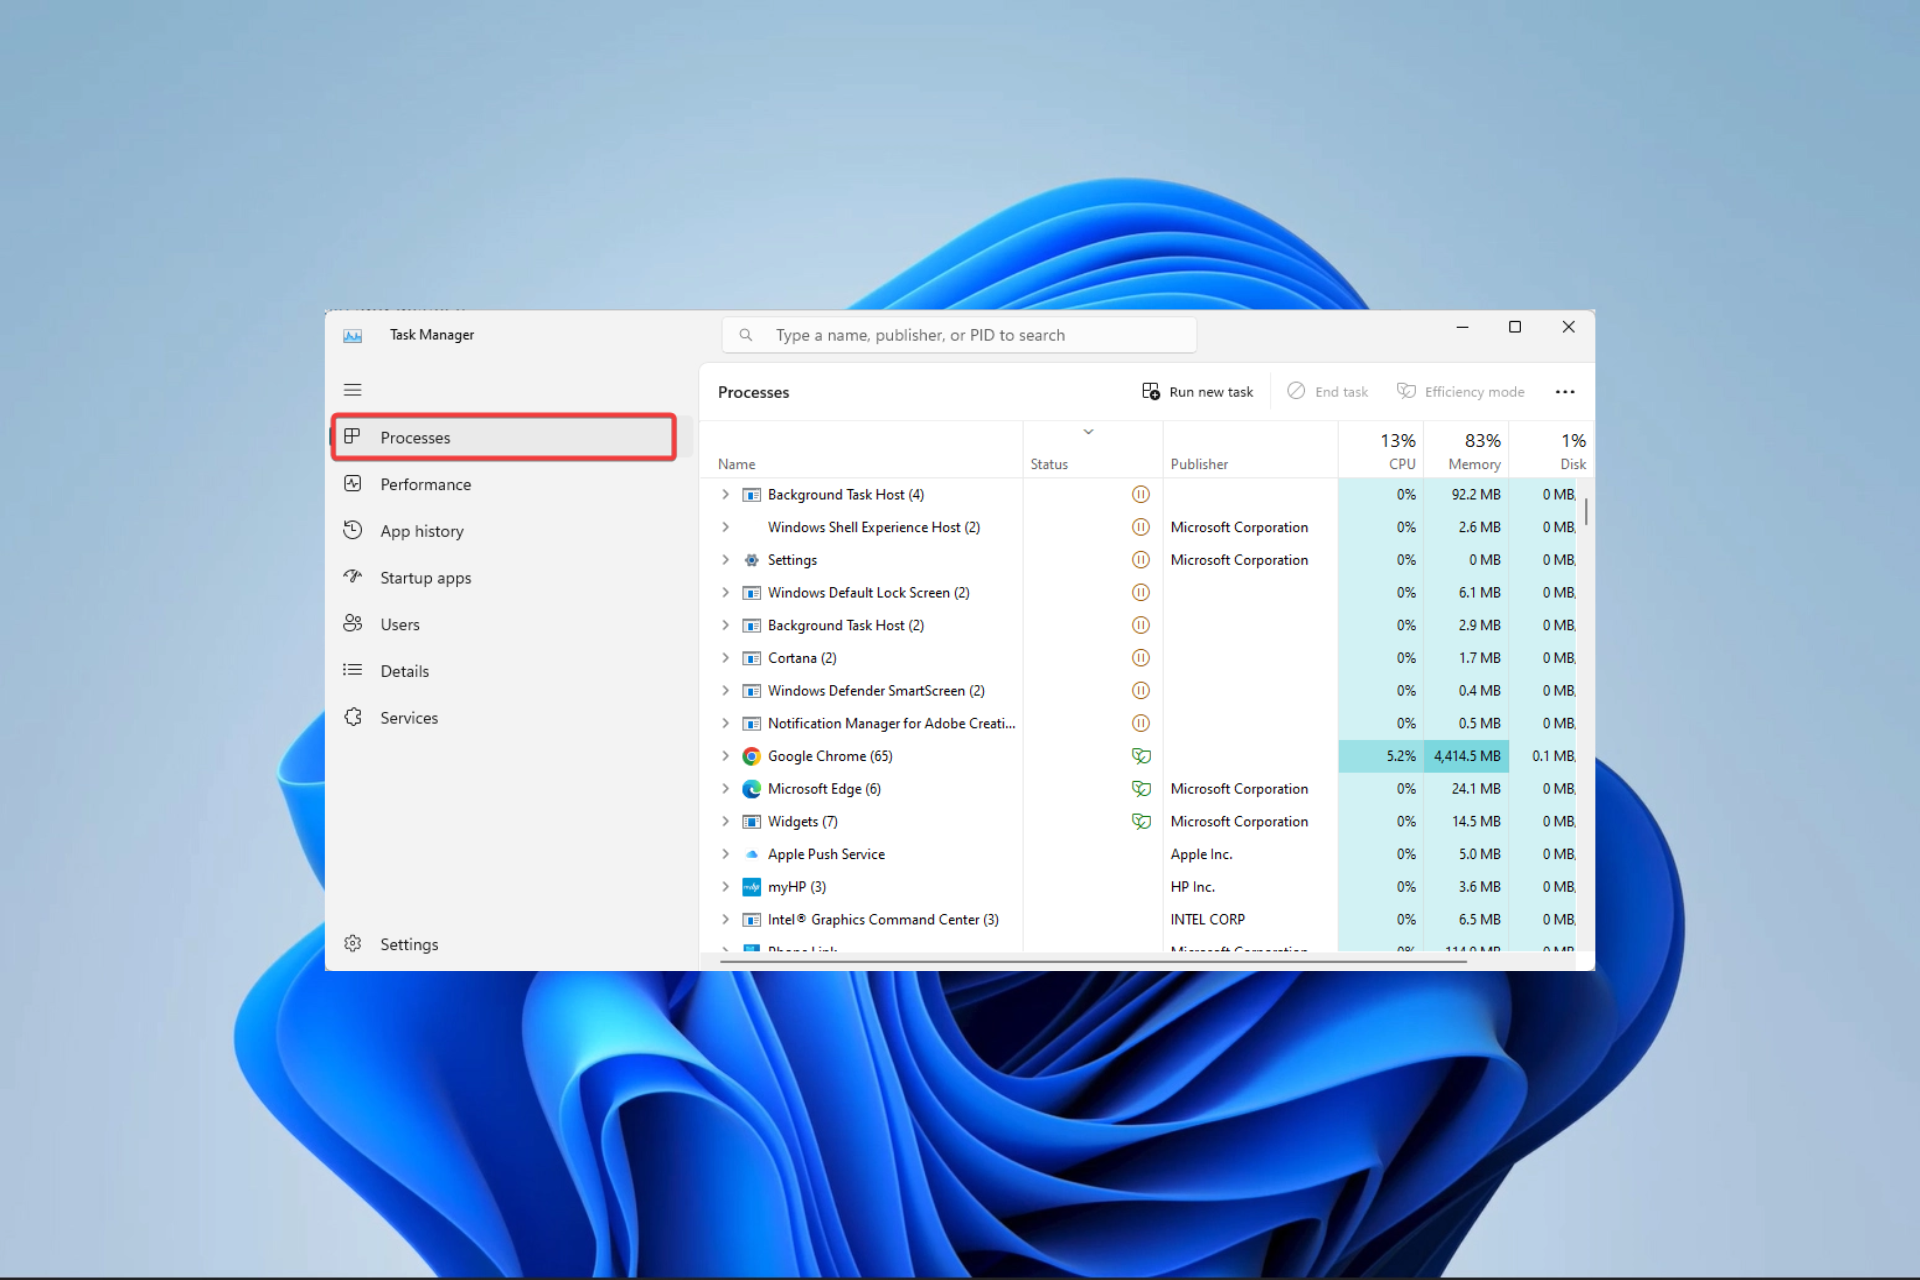Image resolution: width=1920 pixels, height=1280 pixels.
Task: Click the Apple Push Service cloud icon
Action: pyautogui.click(x=751, y=854)
